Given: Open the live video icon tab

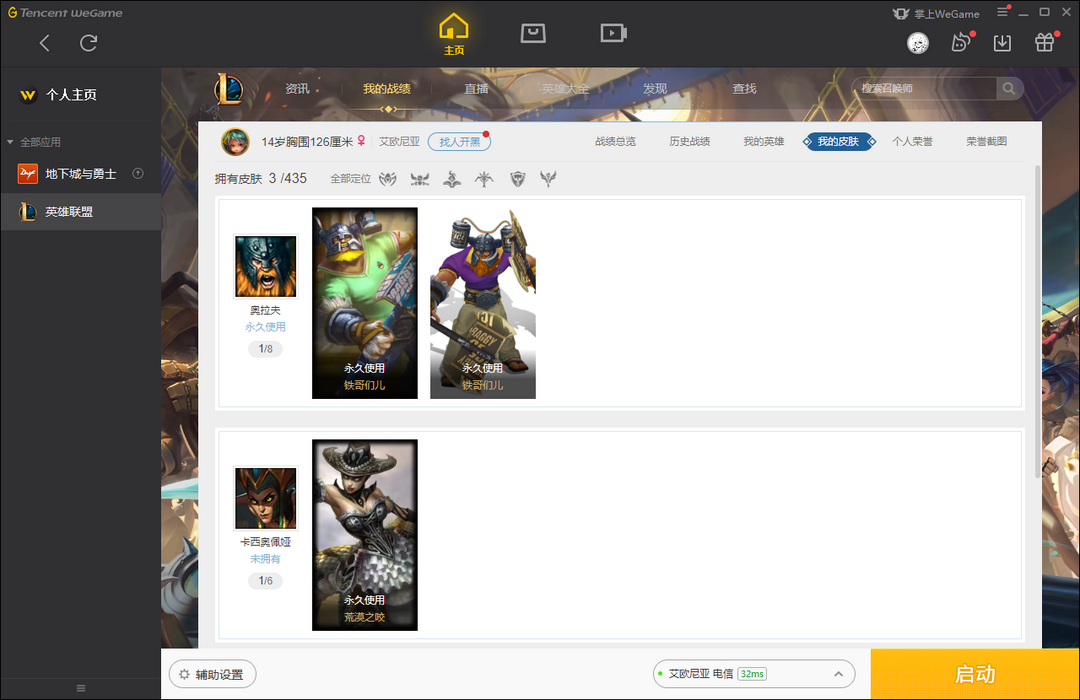Looking at the screenshot, I should (x=613, y=33).
